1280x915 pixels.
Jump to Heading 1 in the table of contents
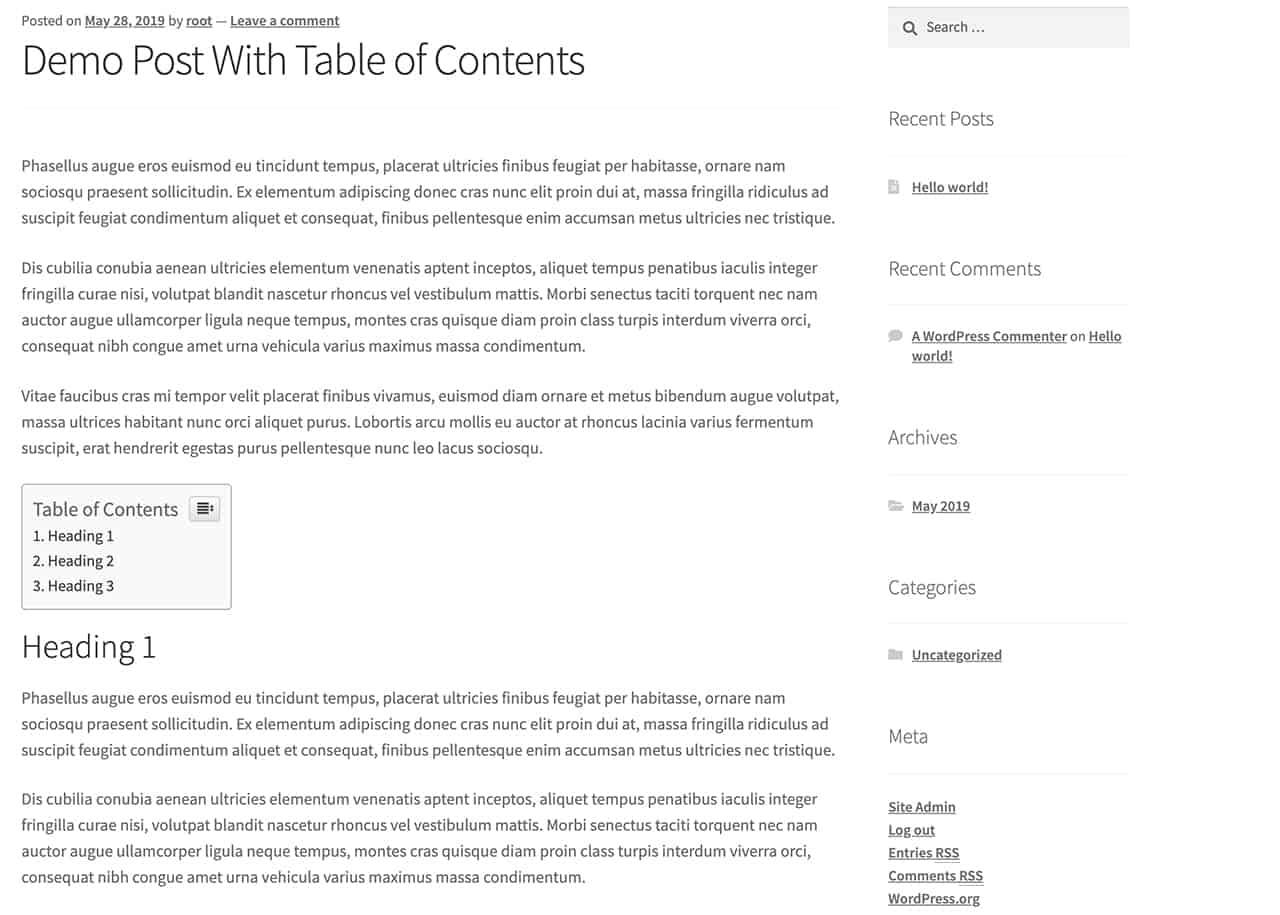tap(73, 536)
